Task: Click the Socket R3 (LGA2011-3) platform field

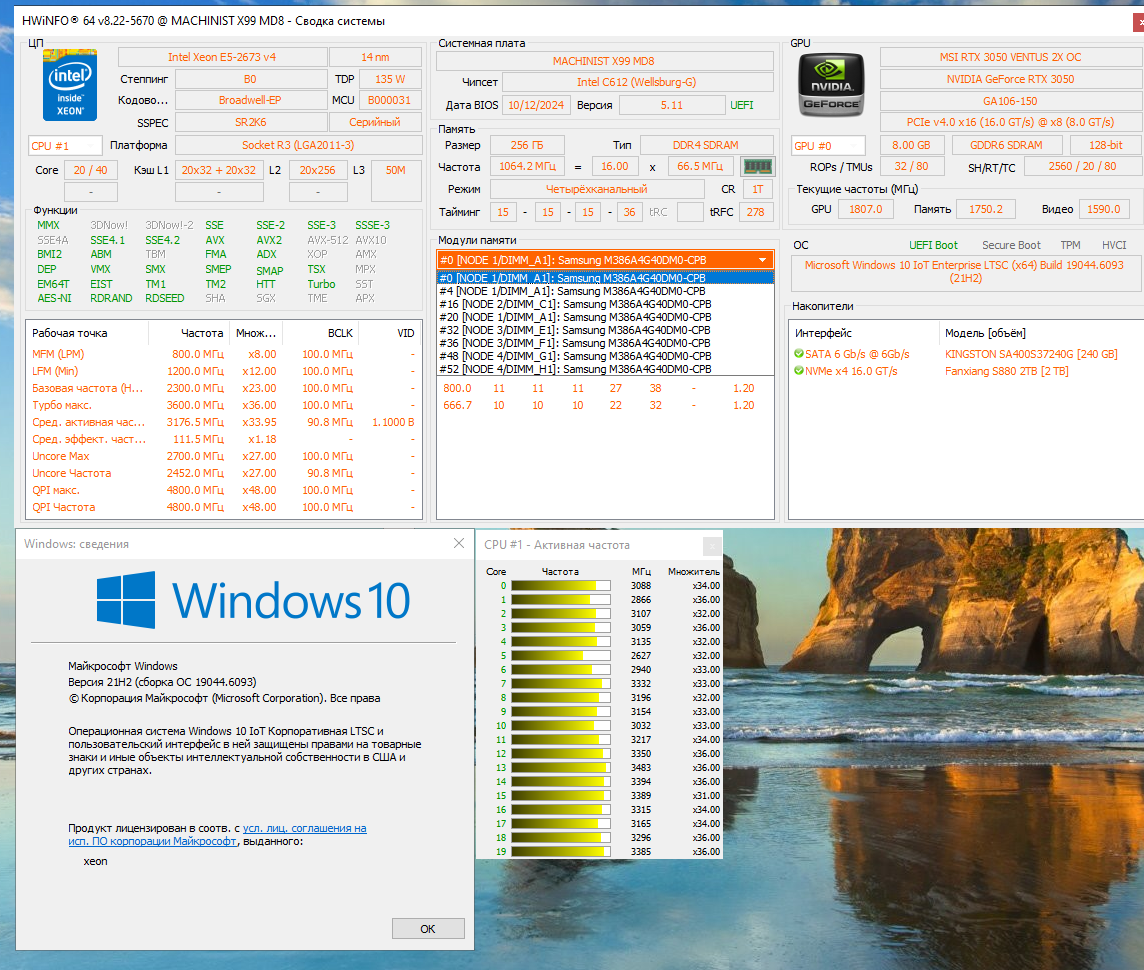Action: pyautogui.click(x=298, y=145)
